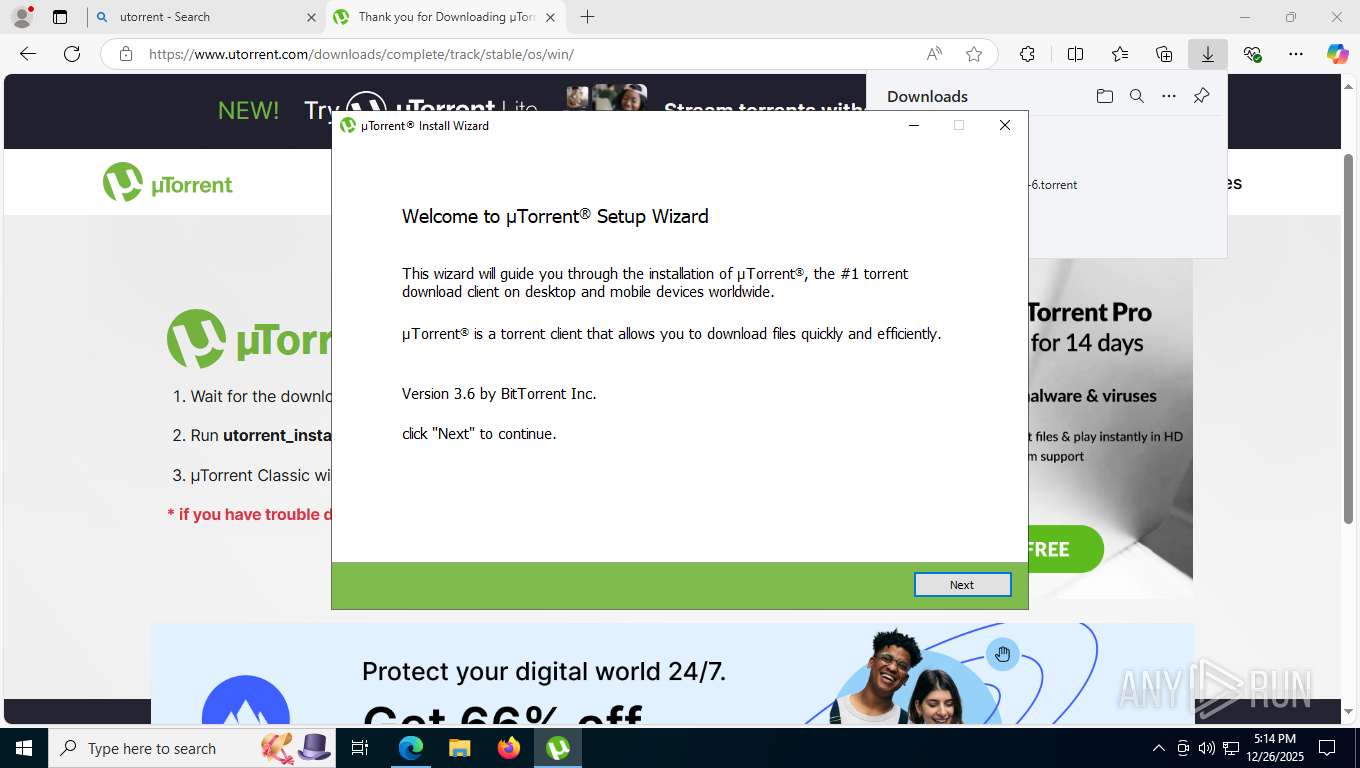
Task: Open the Windows Start menu
Action: click(x=23, y=748)
